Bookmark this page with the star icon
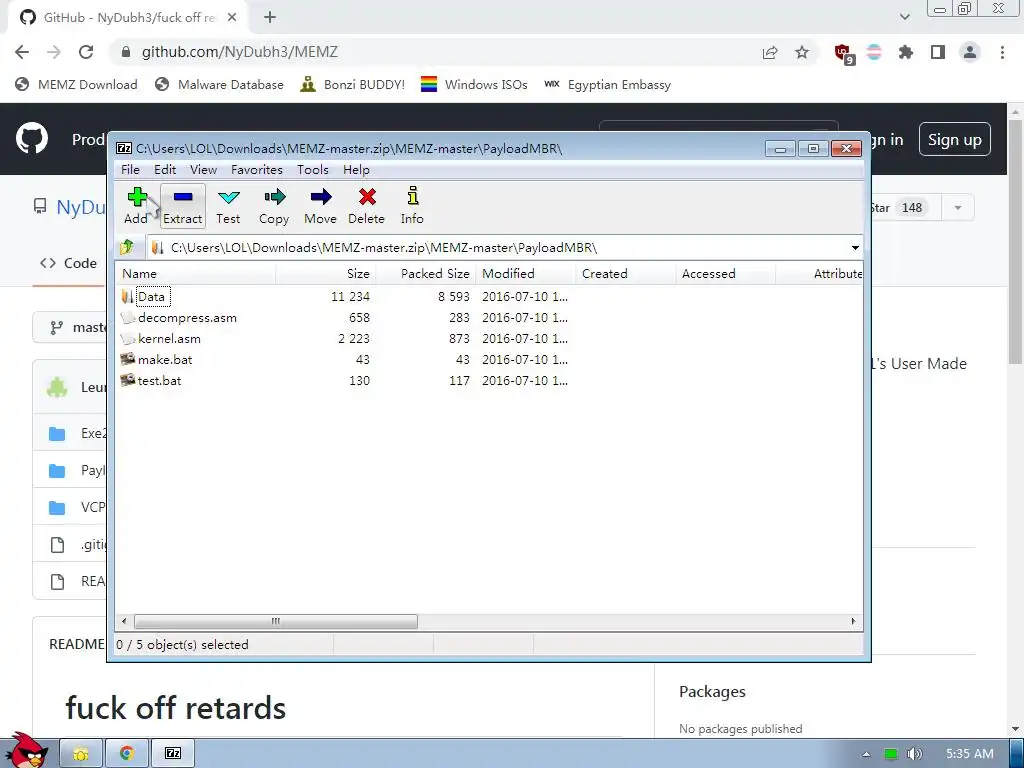The image size is (1024, 768). [x=802, y=52]
